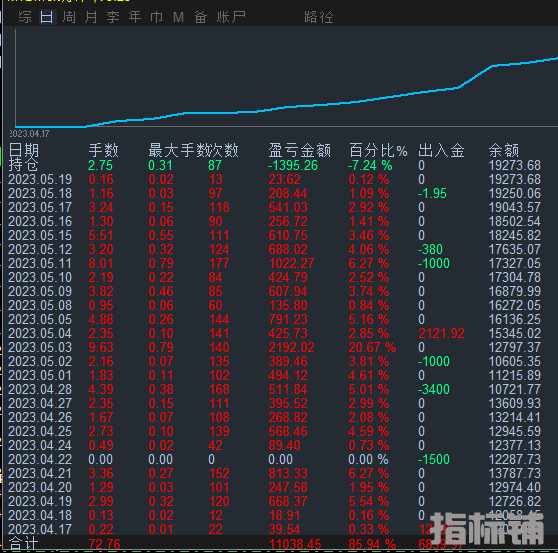
Task: Select the 持仓 position row label
Action: click(x=23, y=165)
